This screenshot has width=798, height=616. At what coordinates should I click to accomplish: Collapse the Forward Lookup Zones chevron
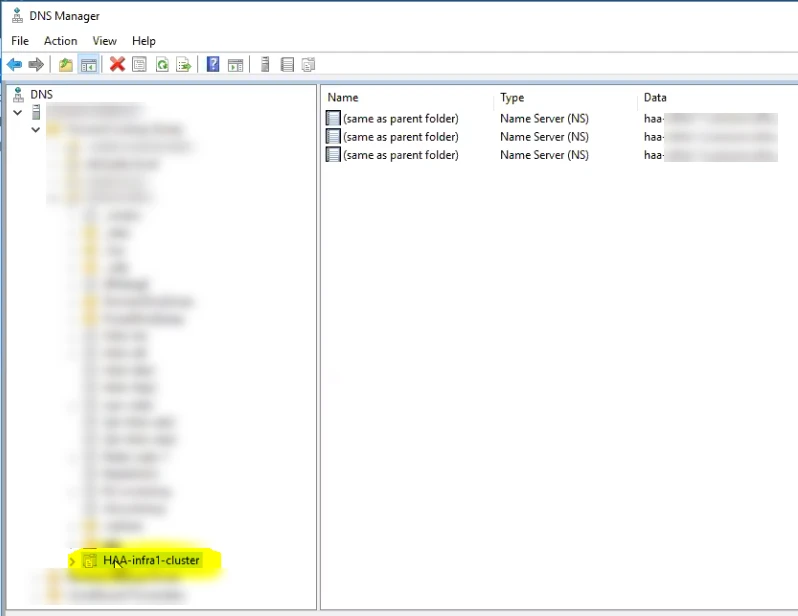[36, 130]
